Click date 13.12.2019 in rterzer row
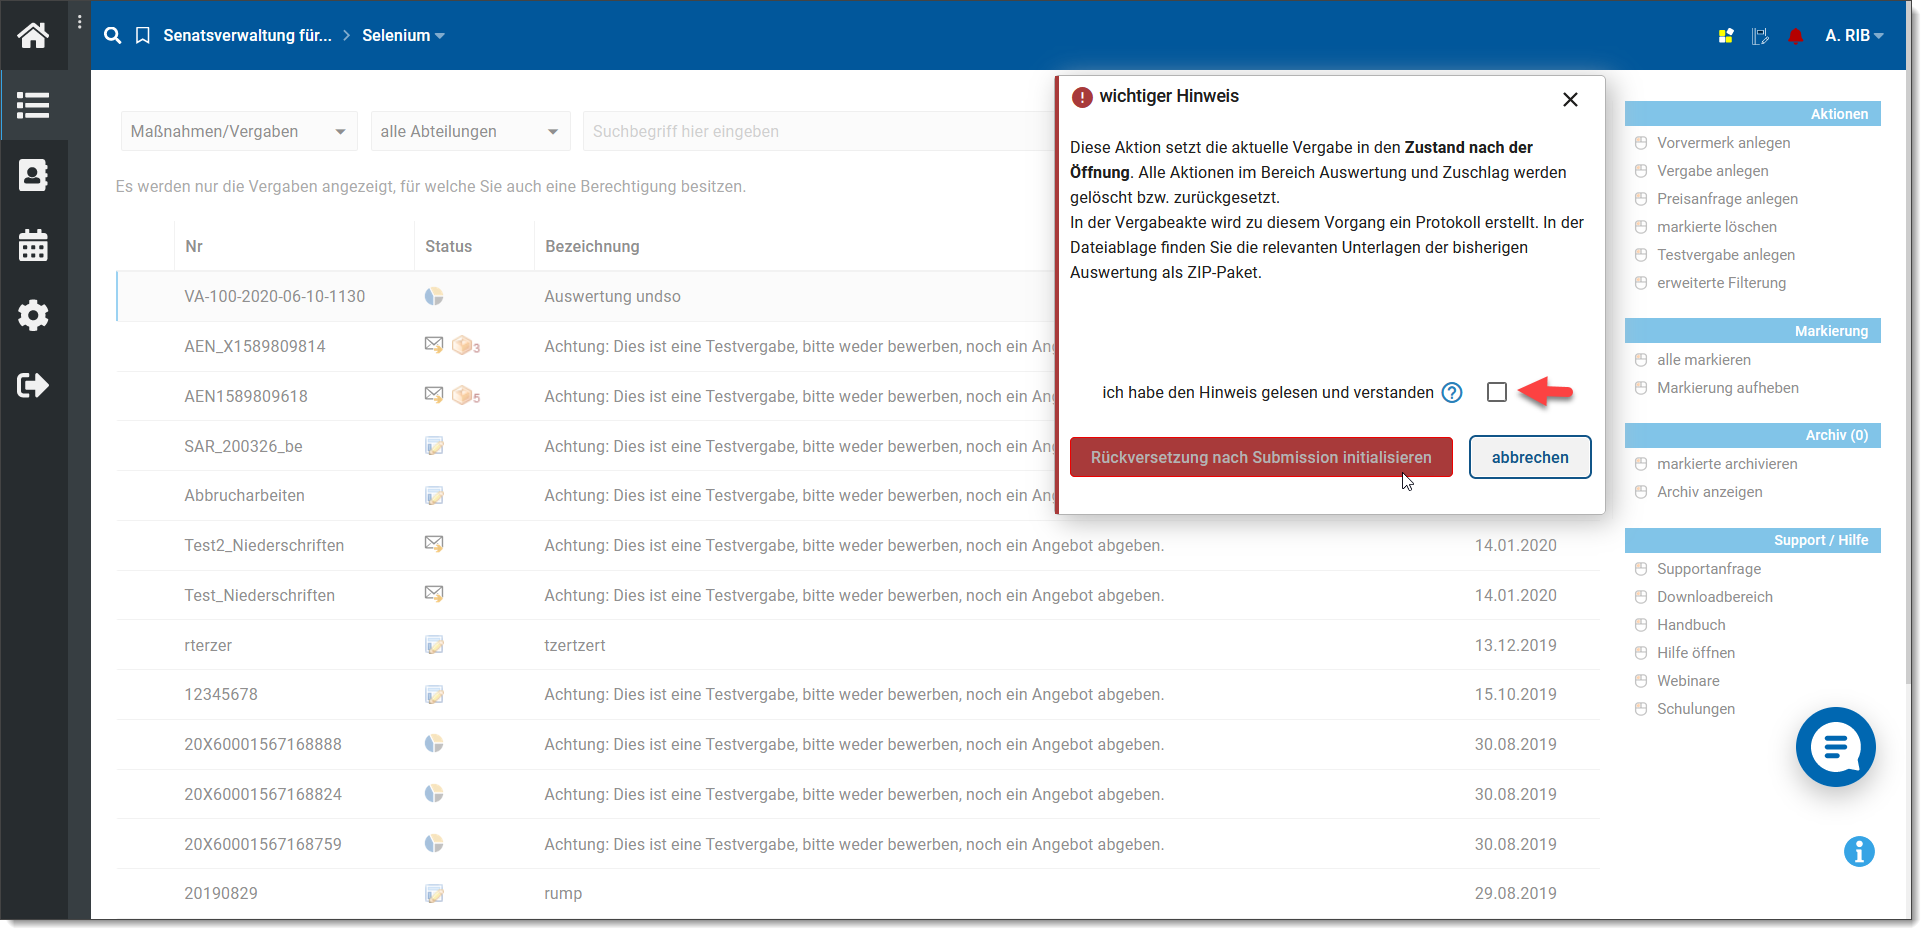1927x935 pixels. click(1515, 645)
